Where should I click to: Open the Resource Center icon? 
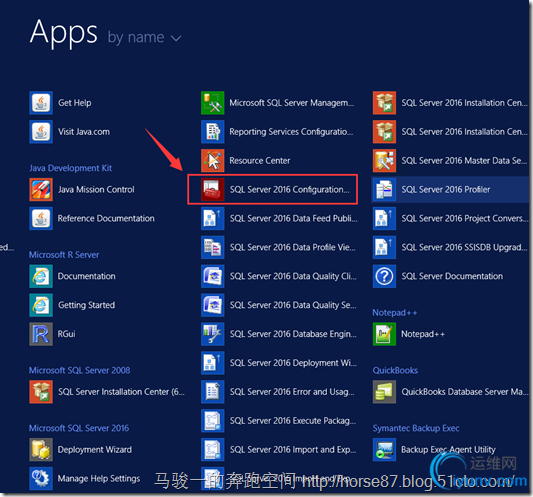212,160
